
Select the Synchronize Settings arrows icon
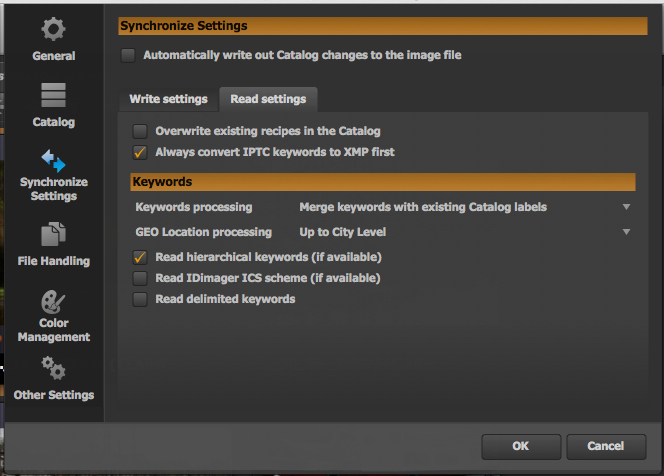[x=53, y=161]
